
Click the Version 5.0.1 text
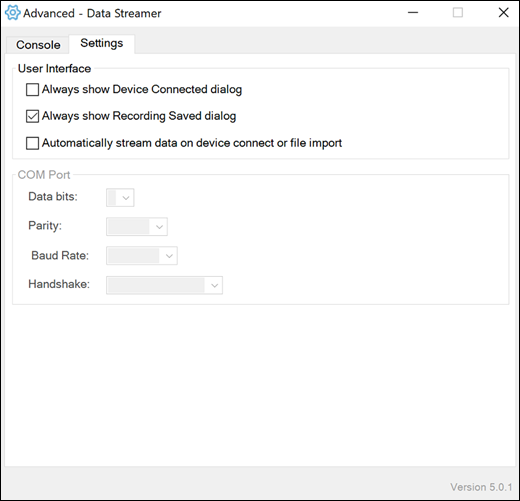click(481, 487)
